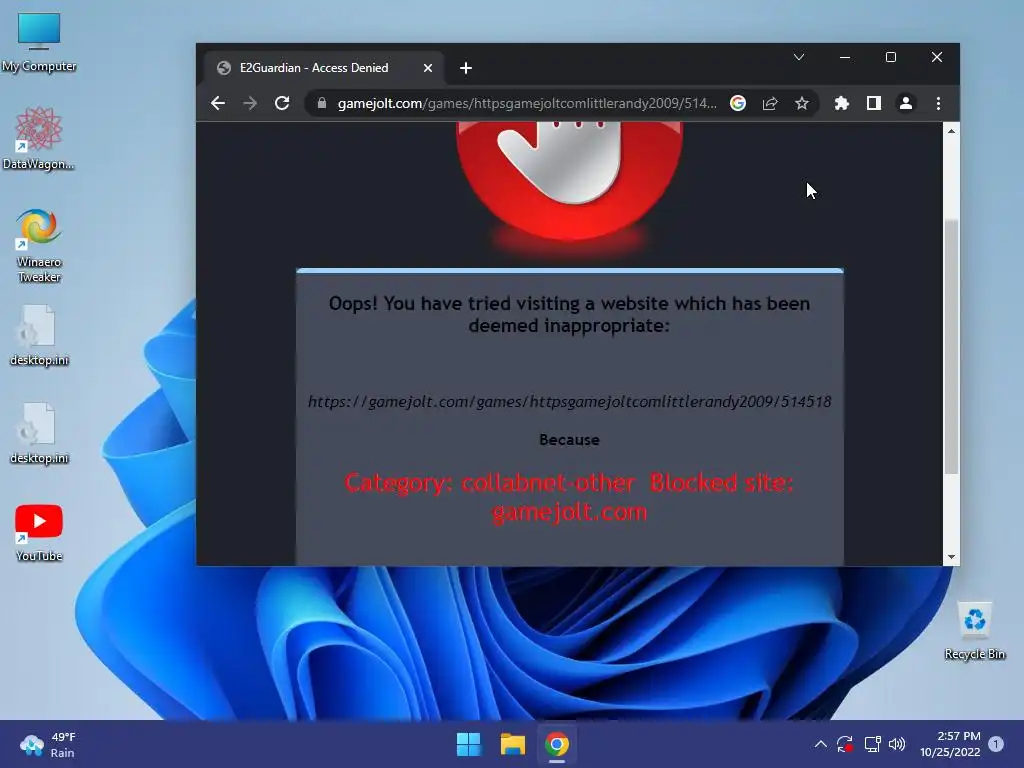Show hidden system tray icons
The image size is (1024, 768).
(x=821, y=744)
